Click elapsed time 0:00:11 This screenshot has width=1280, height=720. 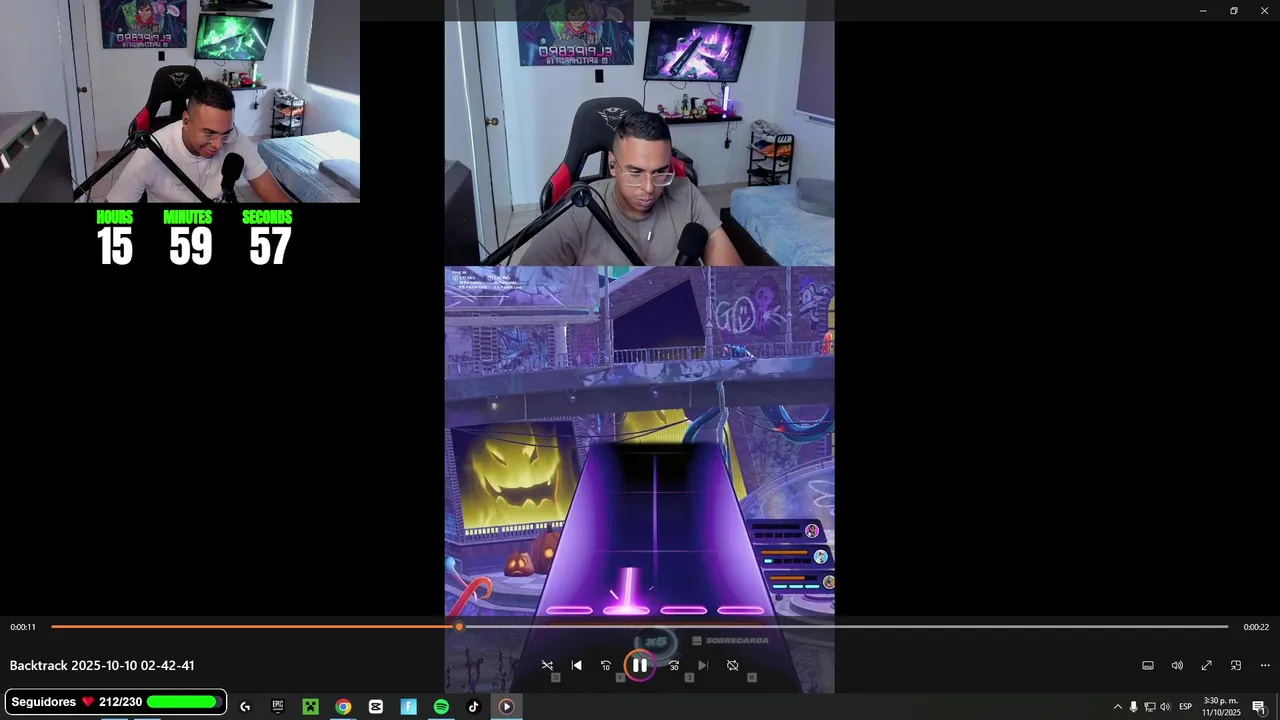23,627
